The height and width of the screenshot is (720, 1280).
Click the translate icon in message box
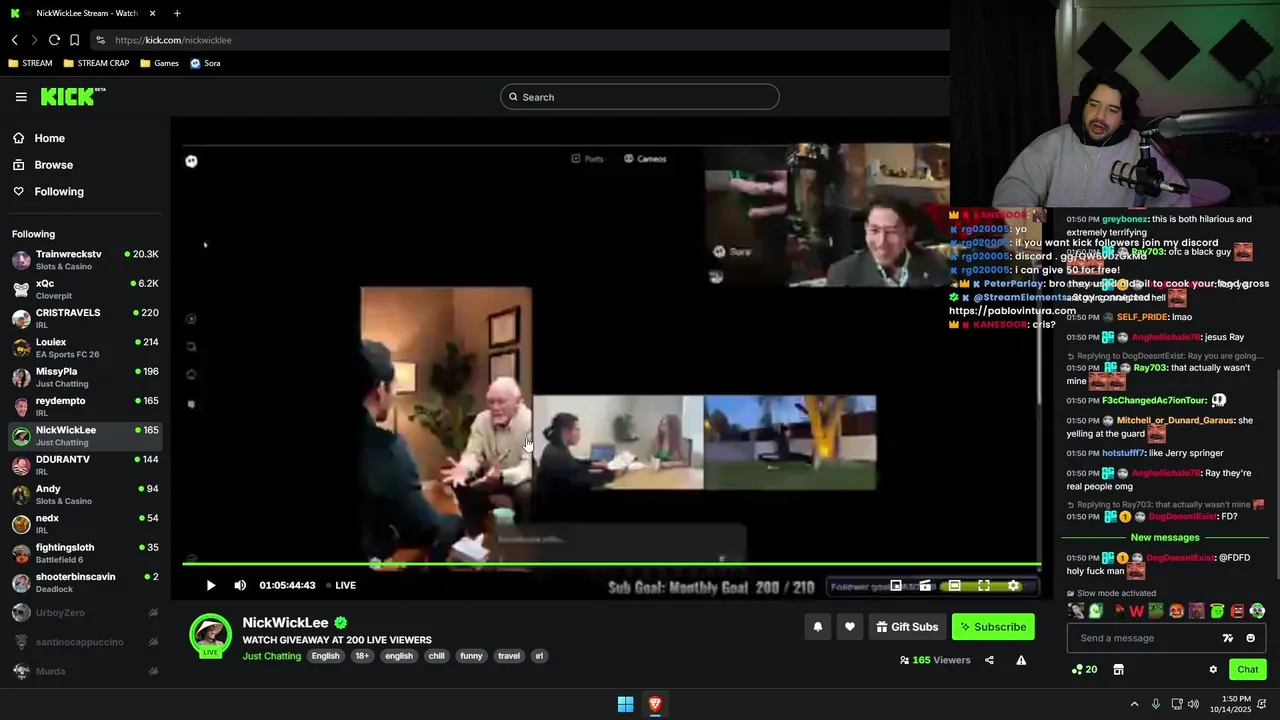click(x=1228, y=638)
